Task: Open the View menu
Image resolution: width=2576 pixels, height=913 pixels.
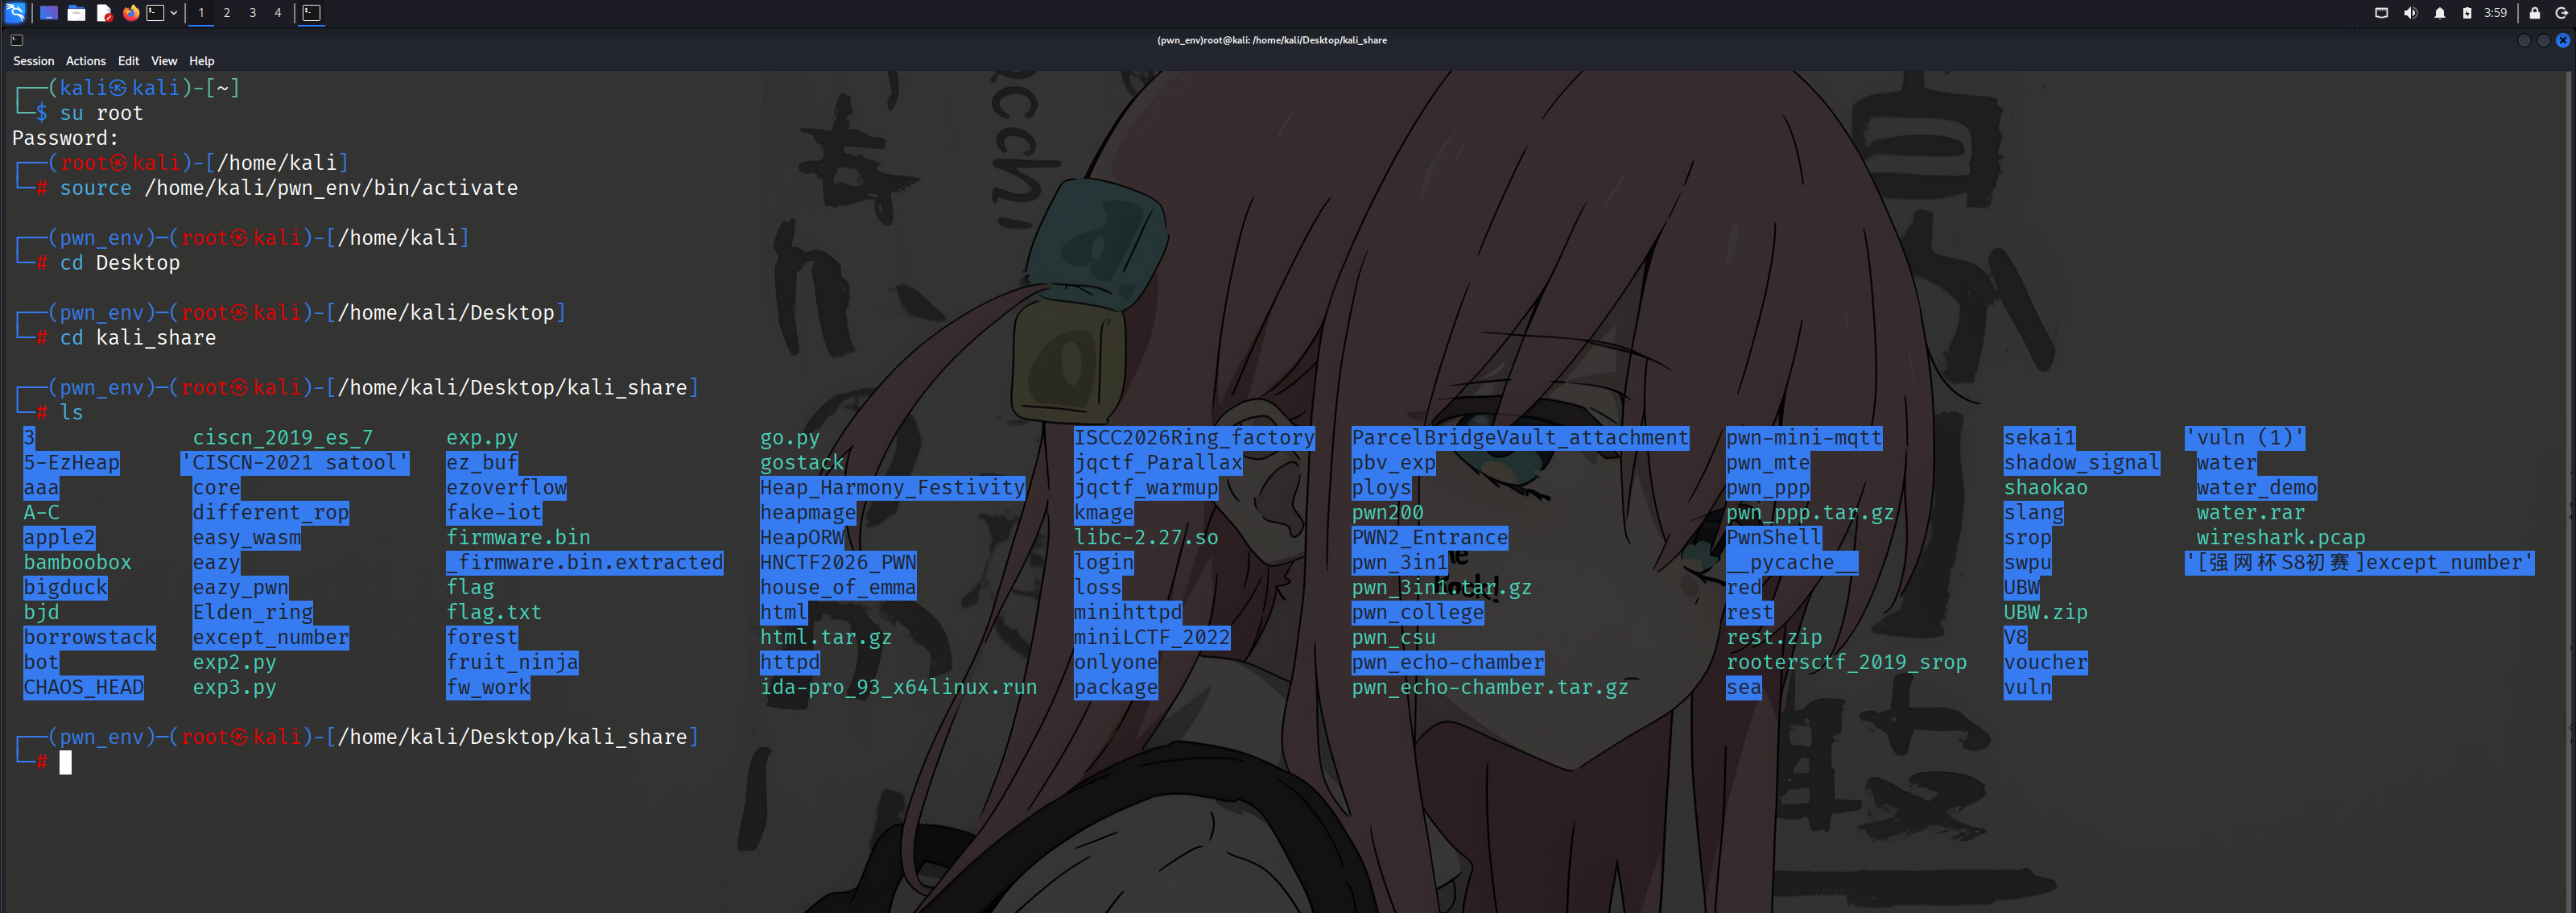Action: point(164,61)
